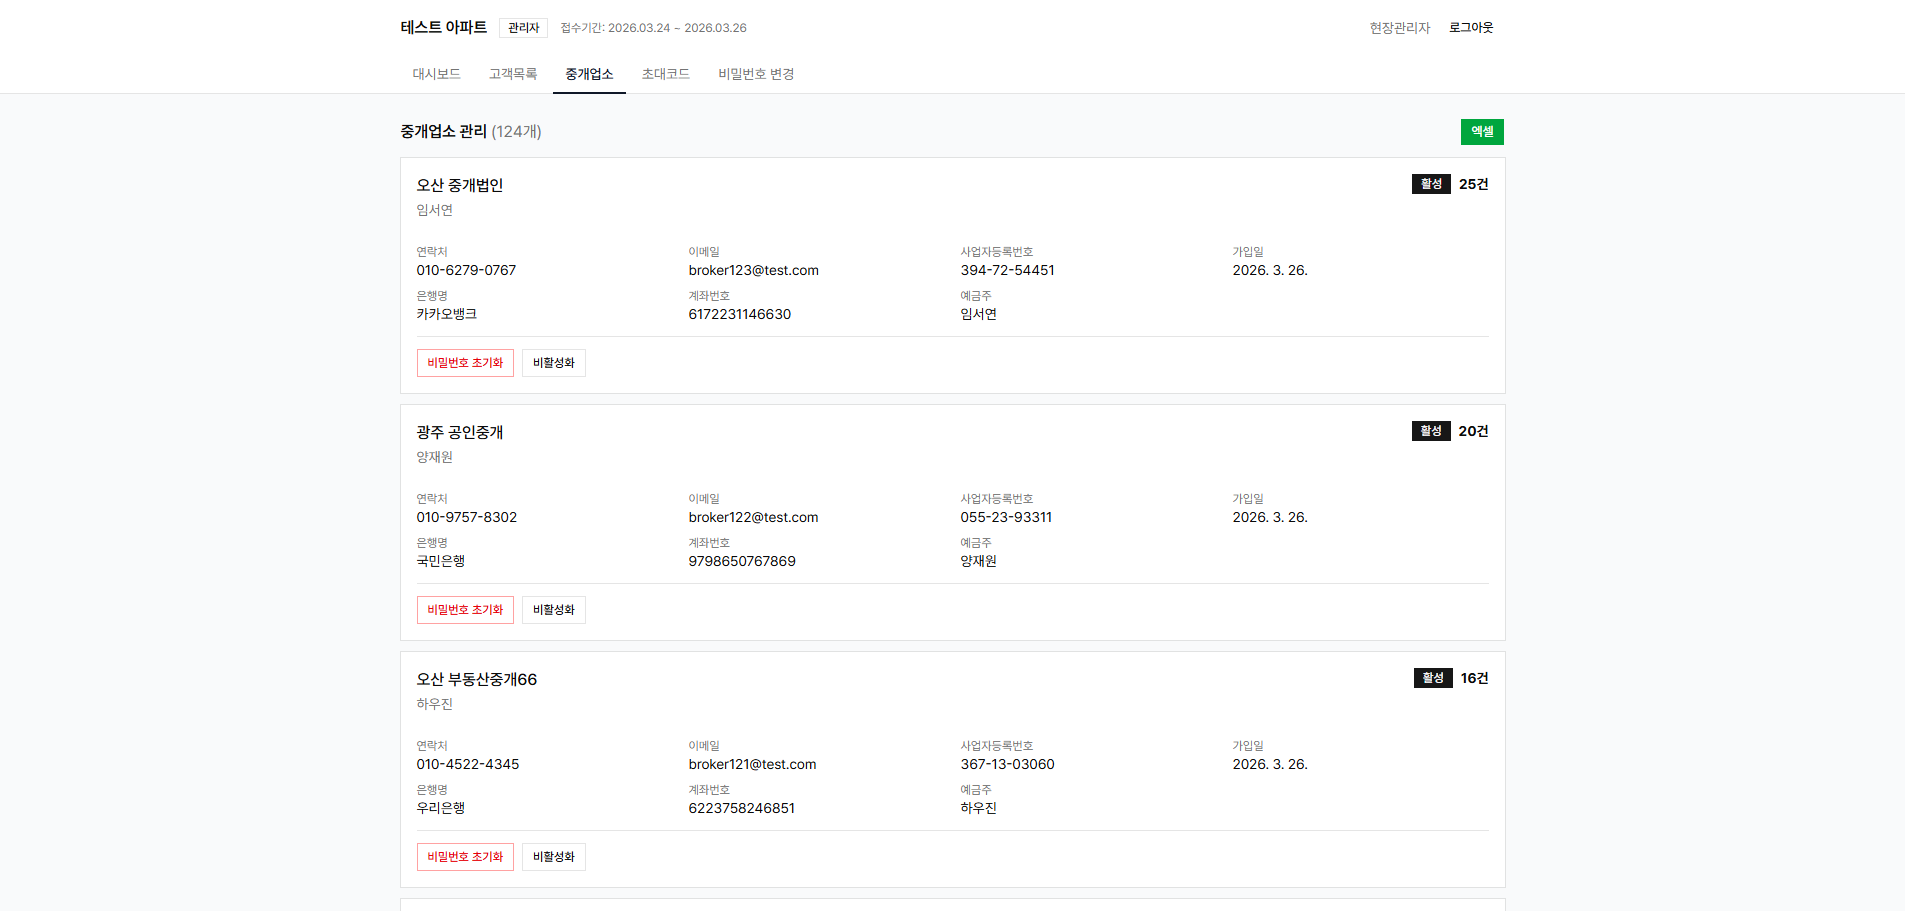Reset password for 광주 공인중개
The image size is (1905, 911).
coord(465,610)
